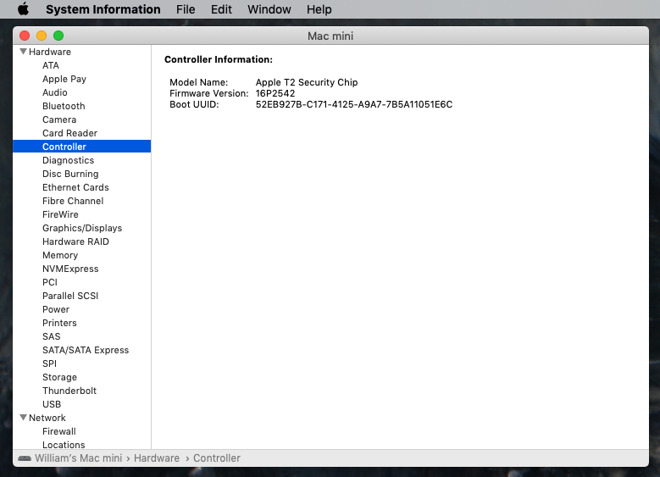
Task: Click the Firmware Version label
Action: [209, 93]
